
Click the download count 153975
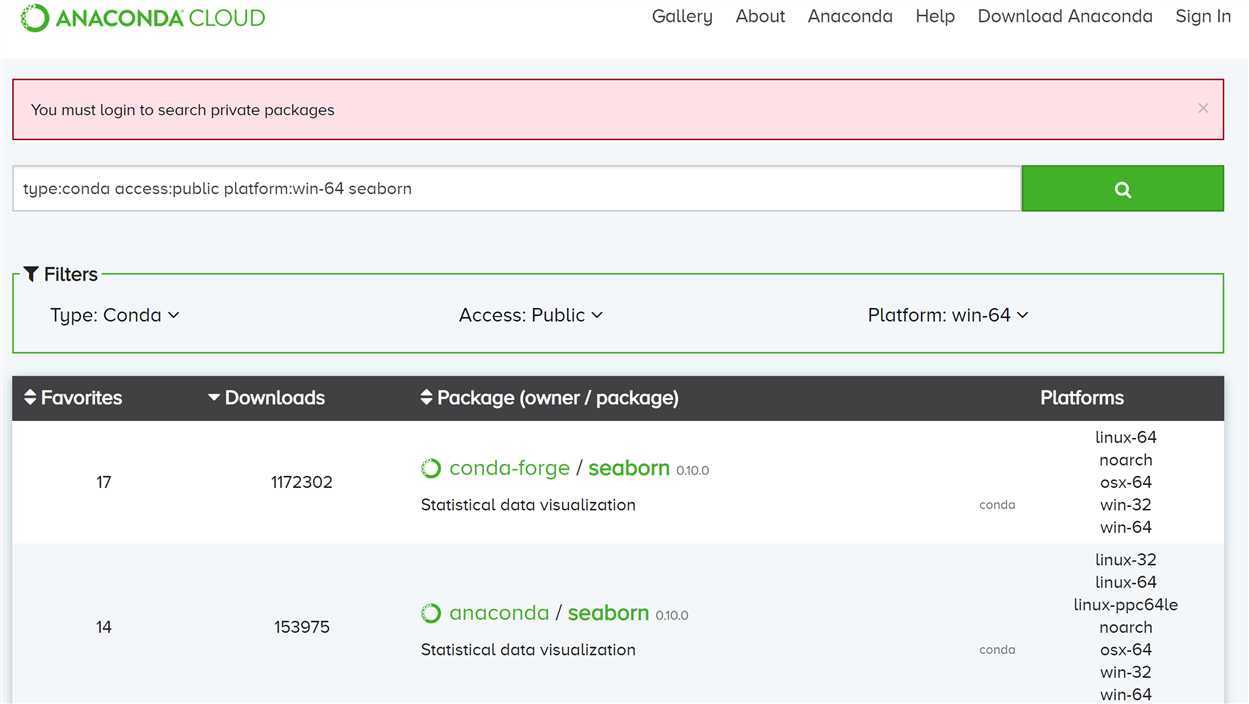(302, 627)
